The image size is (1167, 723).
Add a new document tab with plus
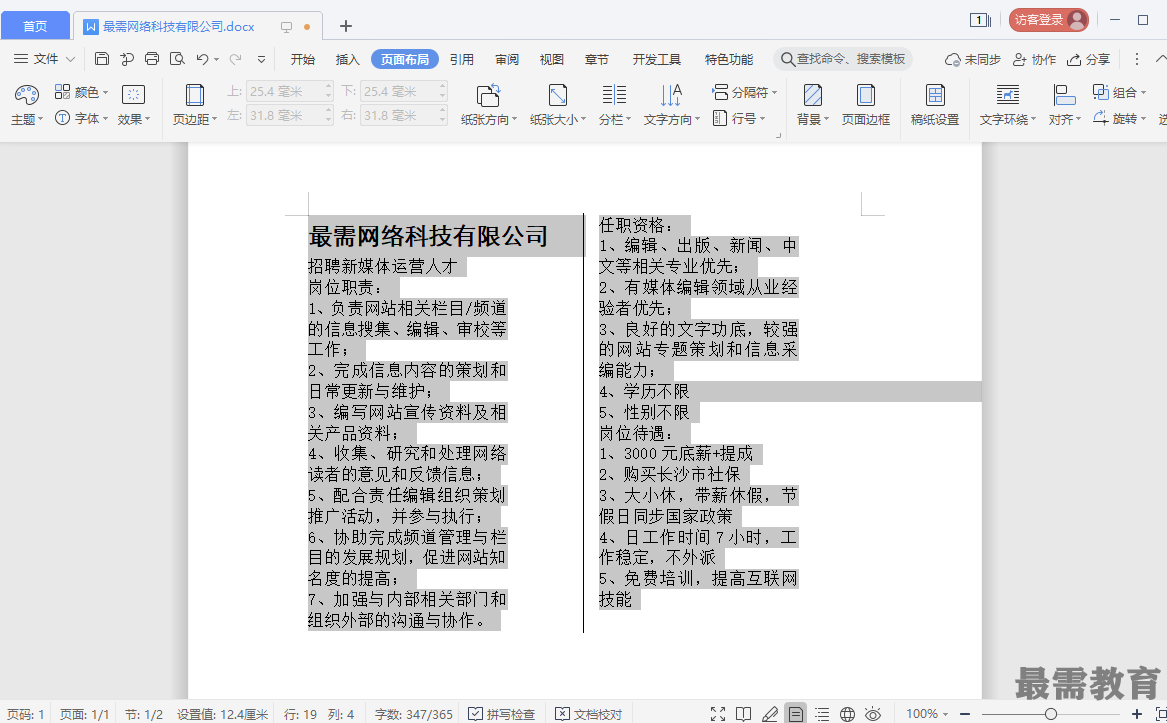coord(345,26)
